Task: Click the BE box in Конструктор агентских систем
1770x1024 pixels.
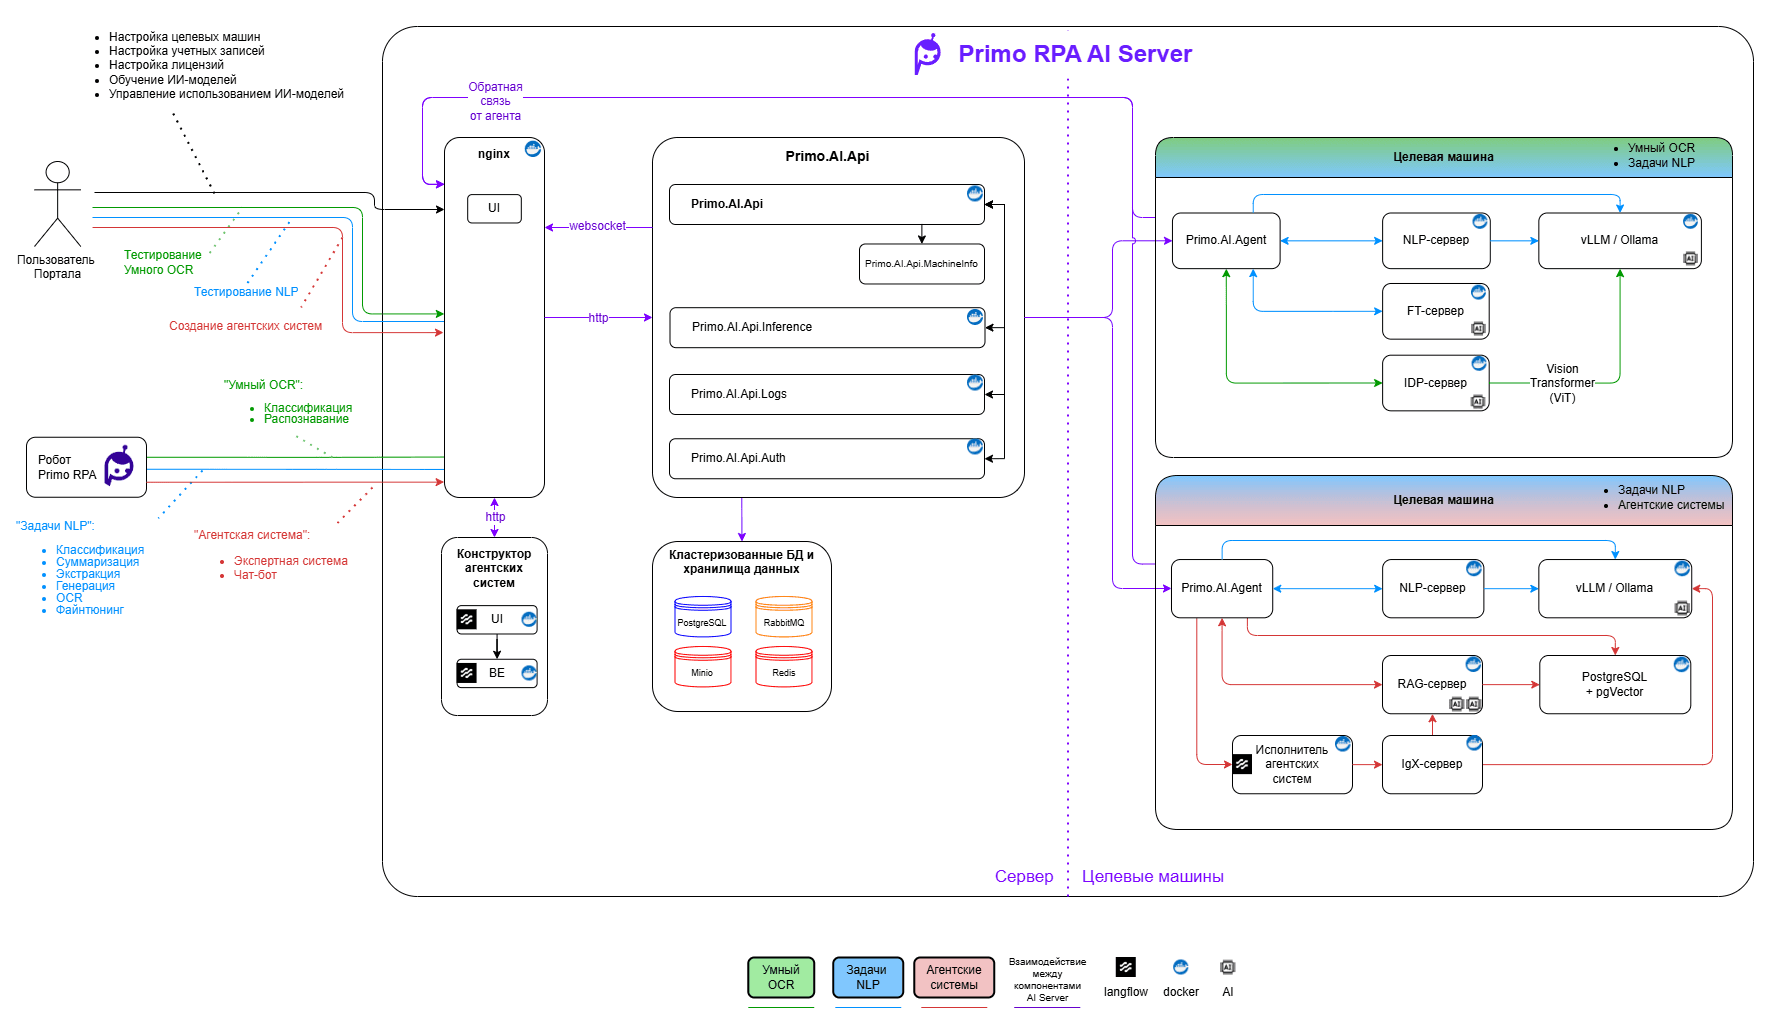Action: click(496, 673)
